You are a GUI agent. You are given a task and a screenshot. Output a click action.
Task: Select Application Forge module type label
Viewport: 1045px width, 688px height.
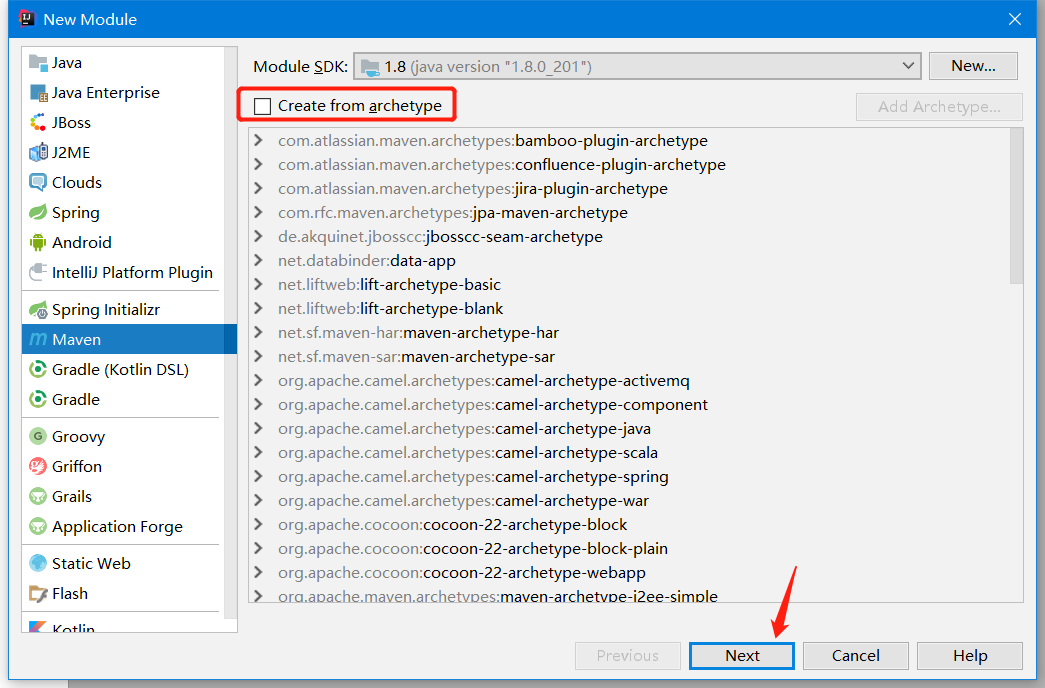point(117,527)
